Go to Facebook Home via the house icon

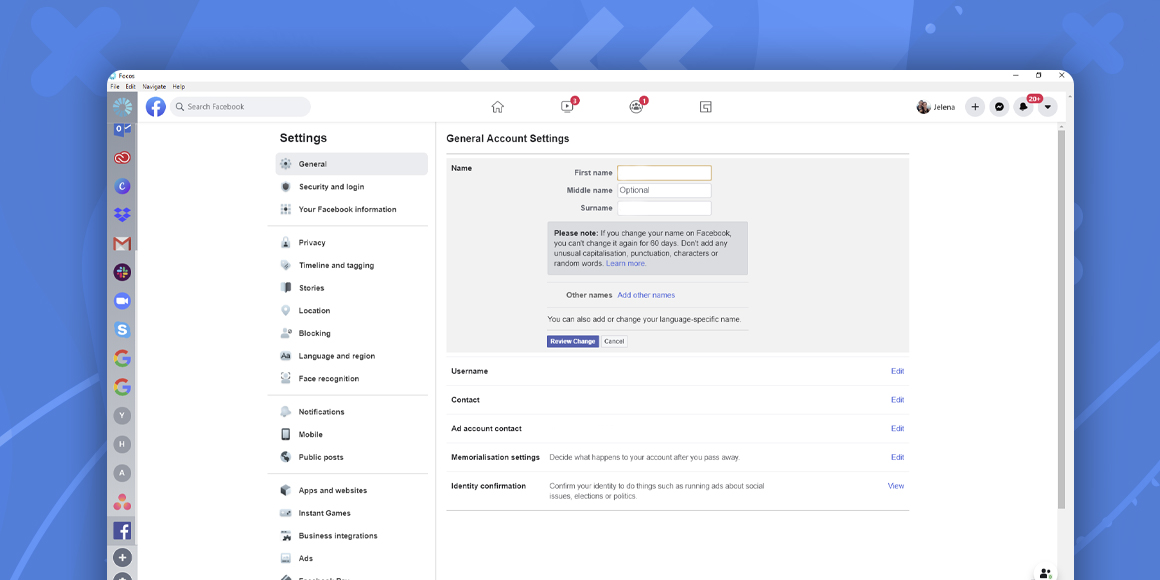[497, 107]
